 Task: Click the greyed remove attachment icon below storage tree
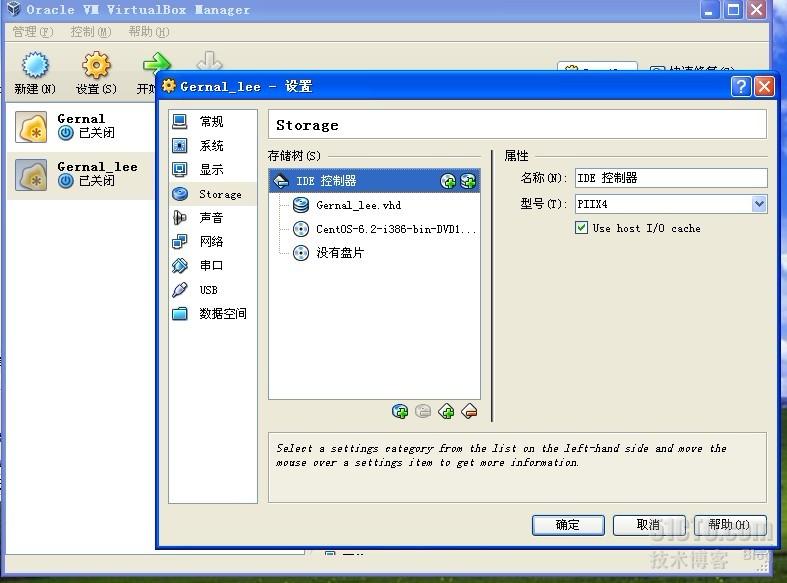(x=423, y=412)
